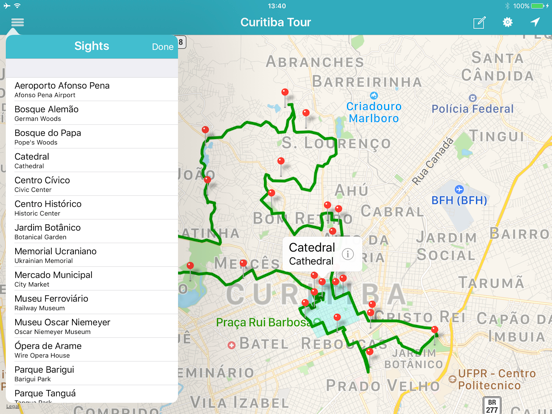Tap the BFH airport marker
This screenshot has height=414, width=552.
459,189
